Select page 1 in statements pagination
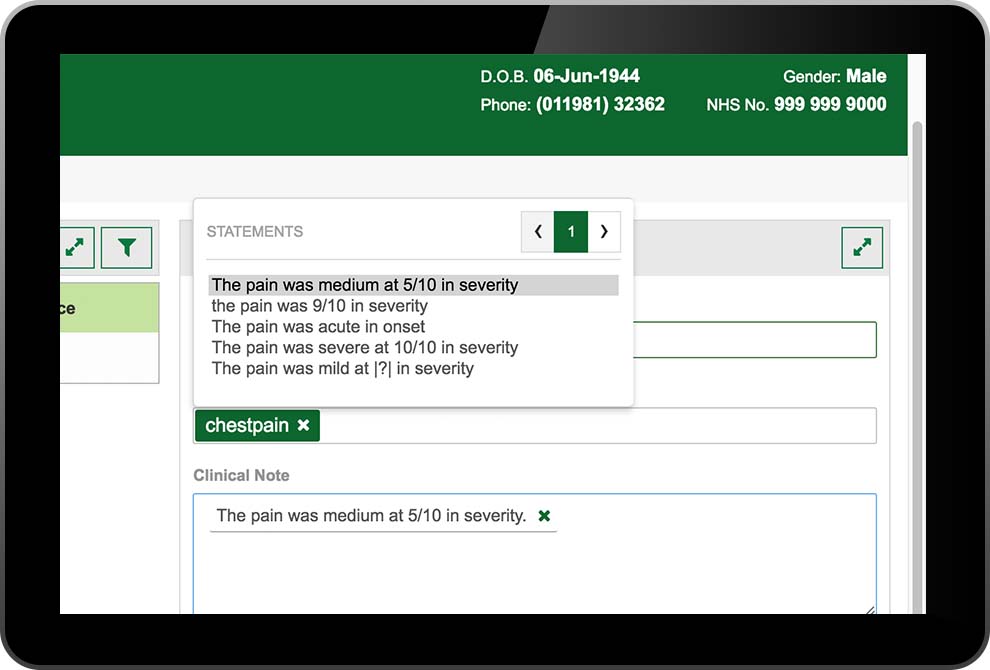This screenshot has height=670, width=990. tap(571, 232)
